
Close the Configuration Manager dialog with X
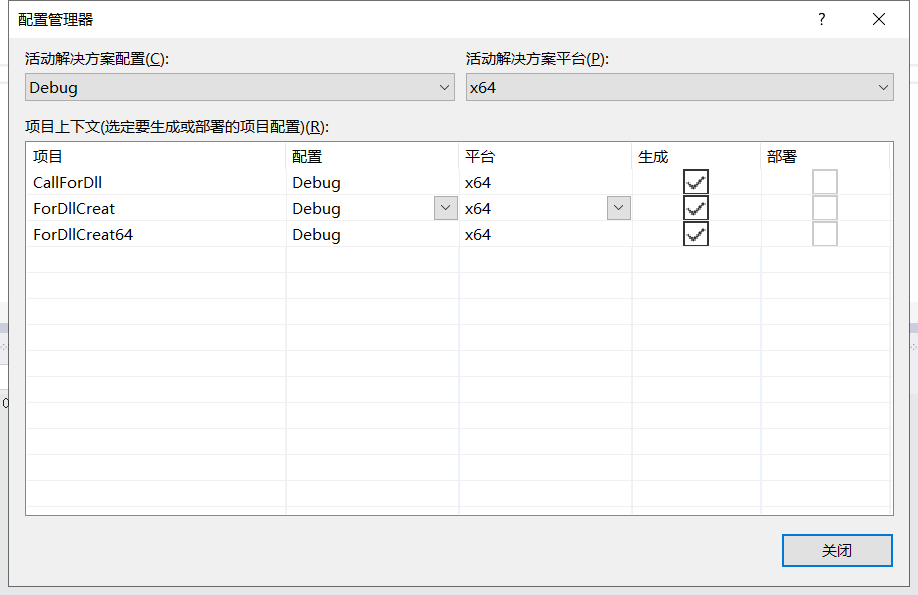[x=879, y=19]
